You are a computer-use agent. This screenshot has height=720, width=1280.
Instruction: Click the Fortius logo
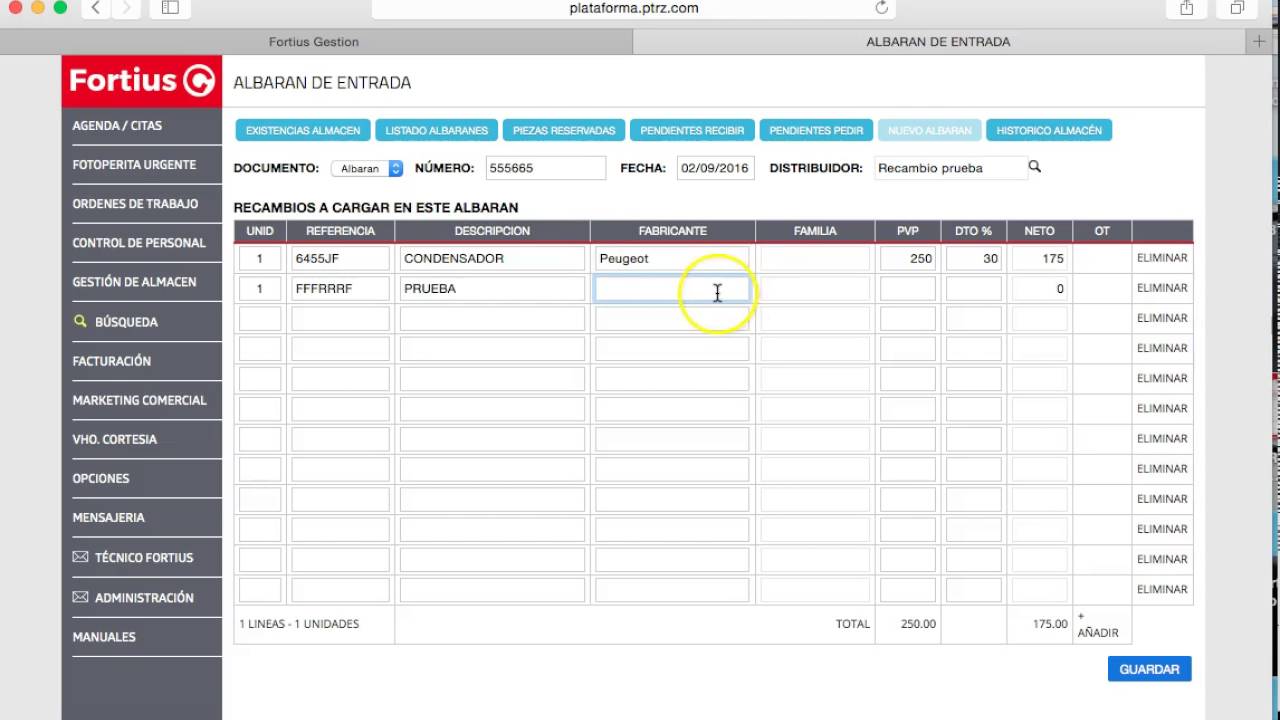[x=142, y=81]
